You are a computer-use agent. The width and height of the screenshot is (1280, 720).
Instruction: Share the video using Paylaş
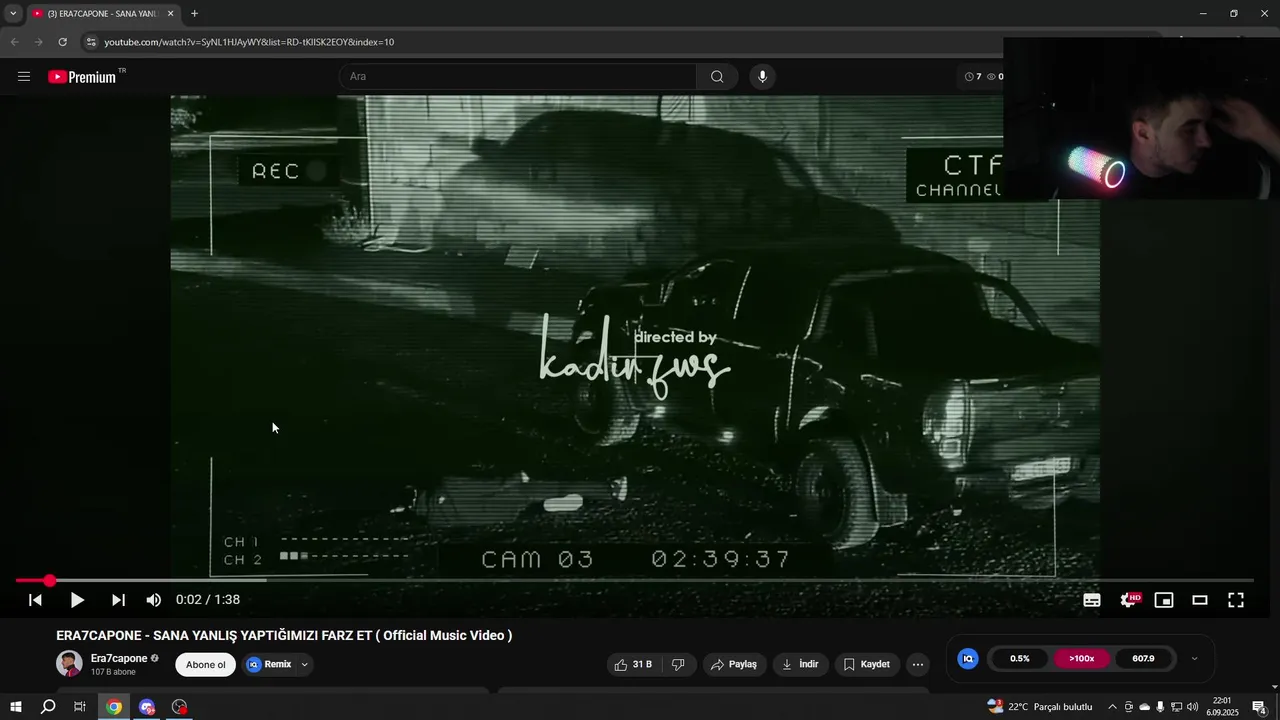point(733,665)
